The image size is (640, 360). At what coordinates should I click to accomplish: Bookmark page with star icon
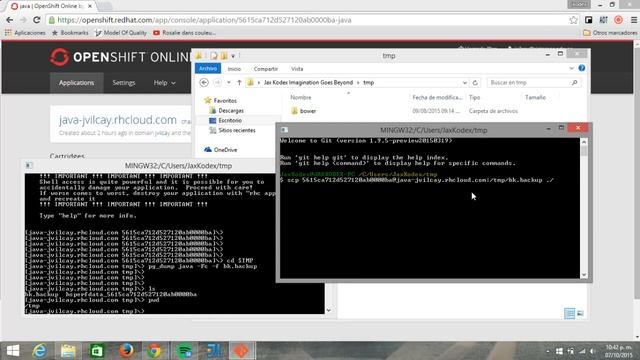pos(573,20)
